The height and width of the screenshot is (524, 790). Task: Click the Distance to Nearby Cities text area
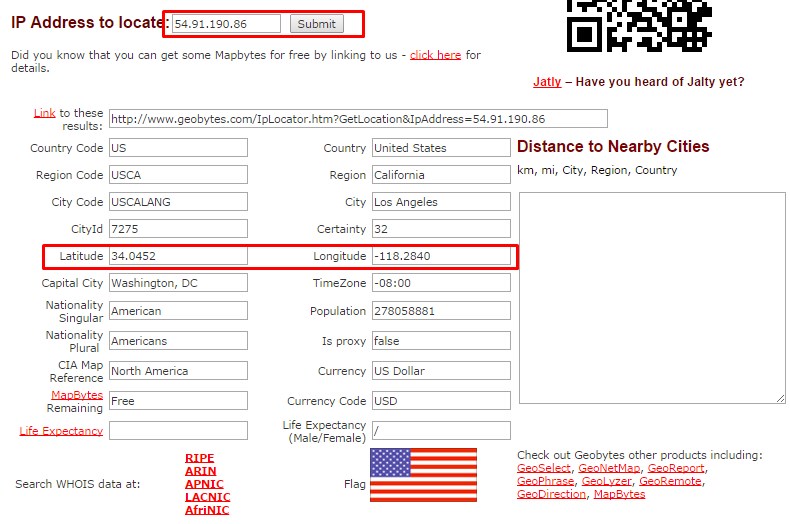652,298
